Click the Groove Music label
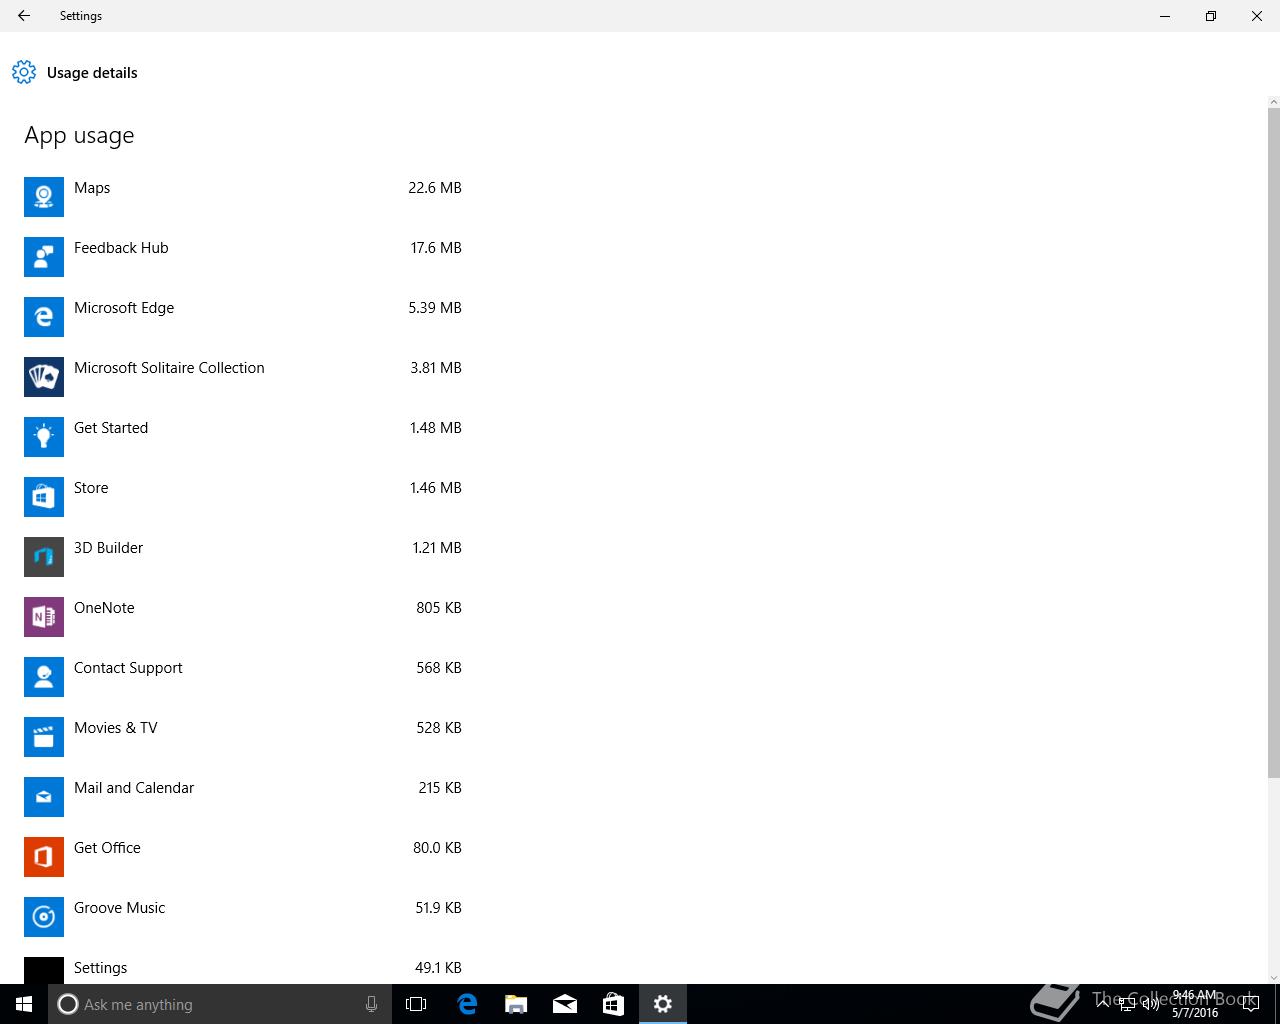 (x=119, y=908)
